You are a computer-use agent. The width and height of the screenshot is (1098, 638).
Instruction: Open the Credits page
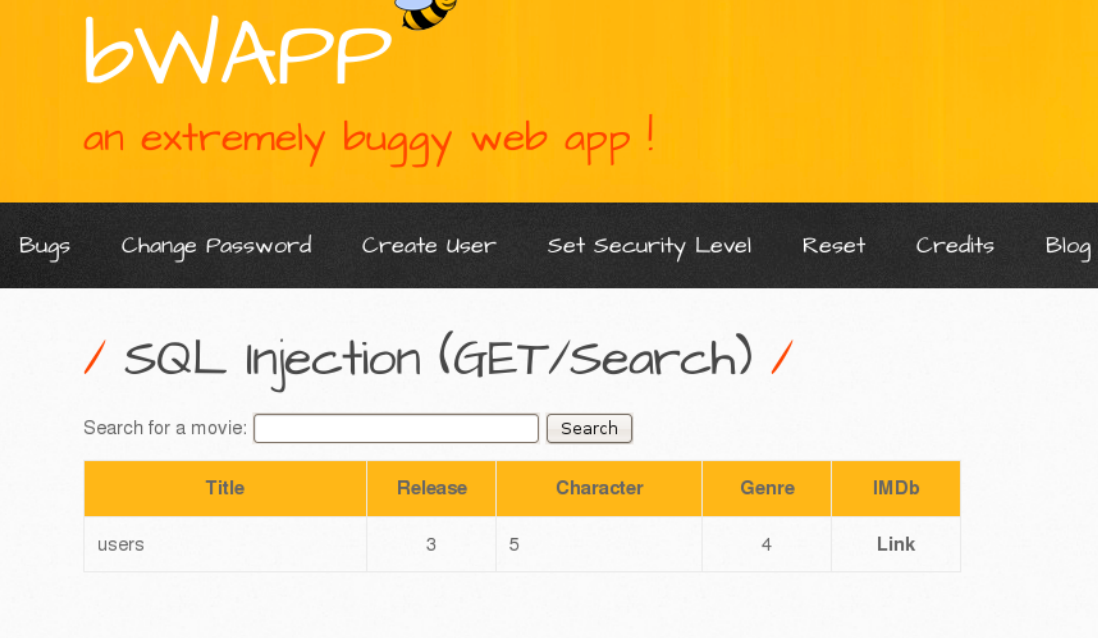click(x=955, y=246)
